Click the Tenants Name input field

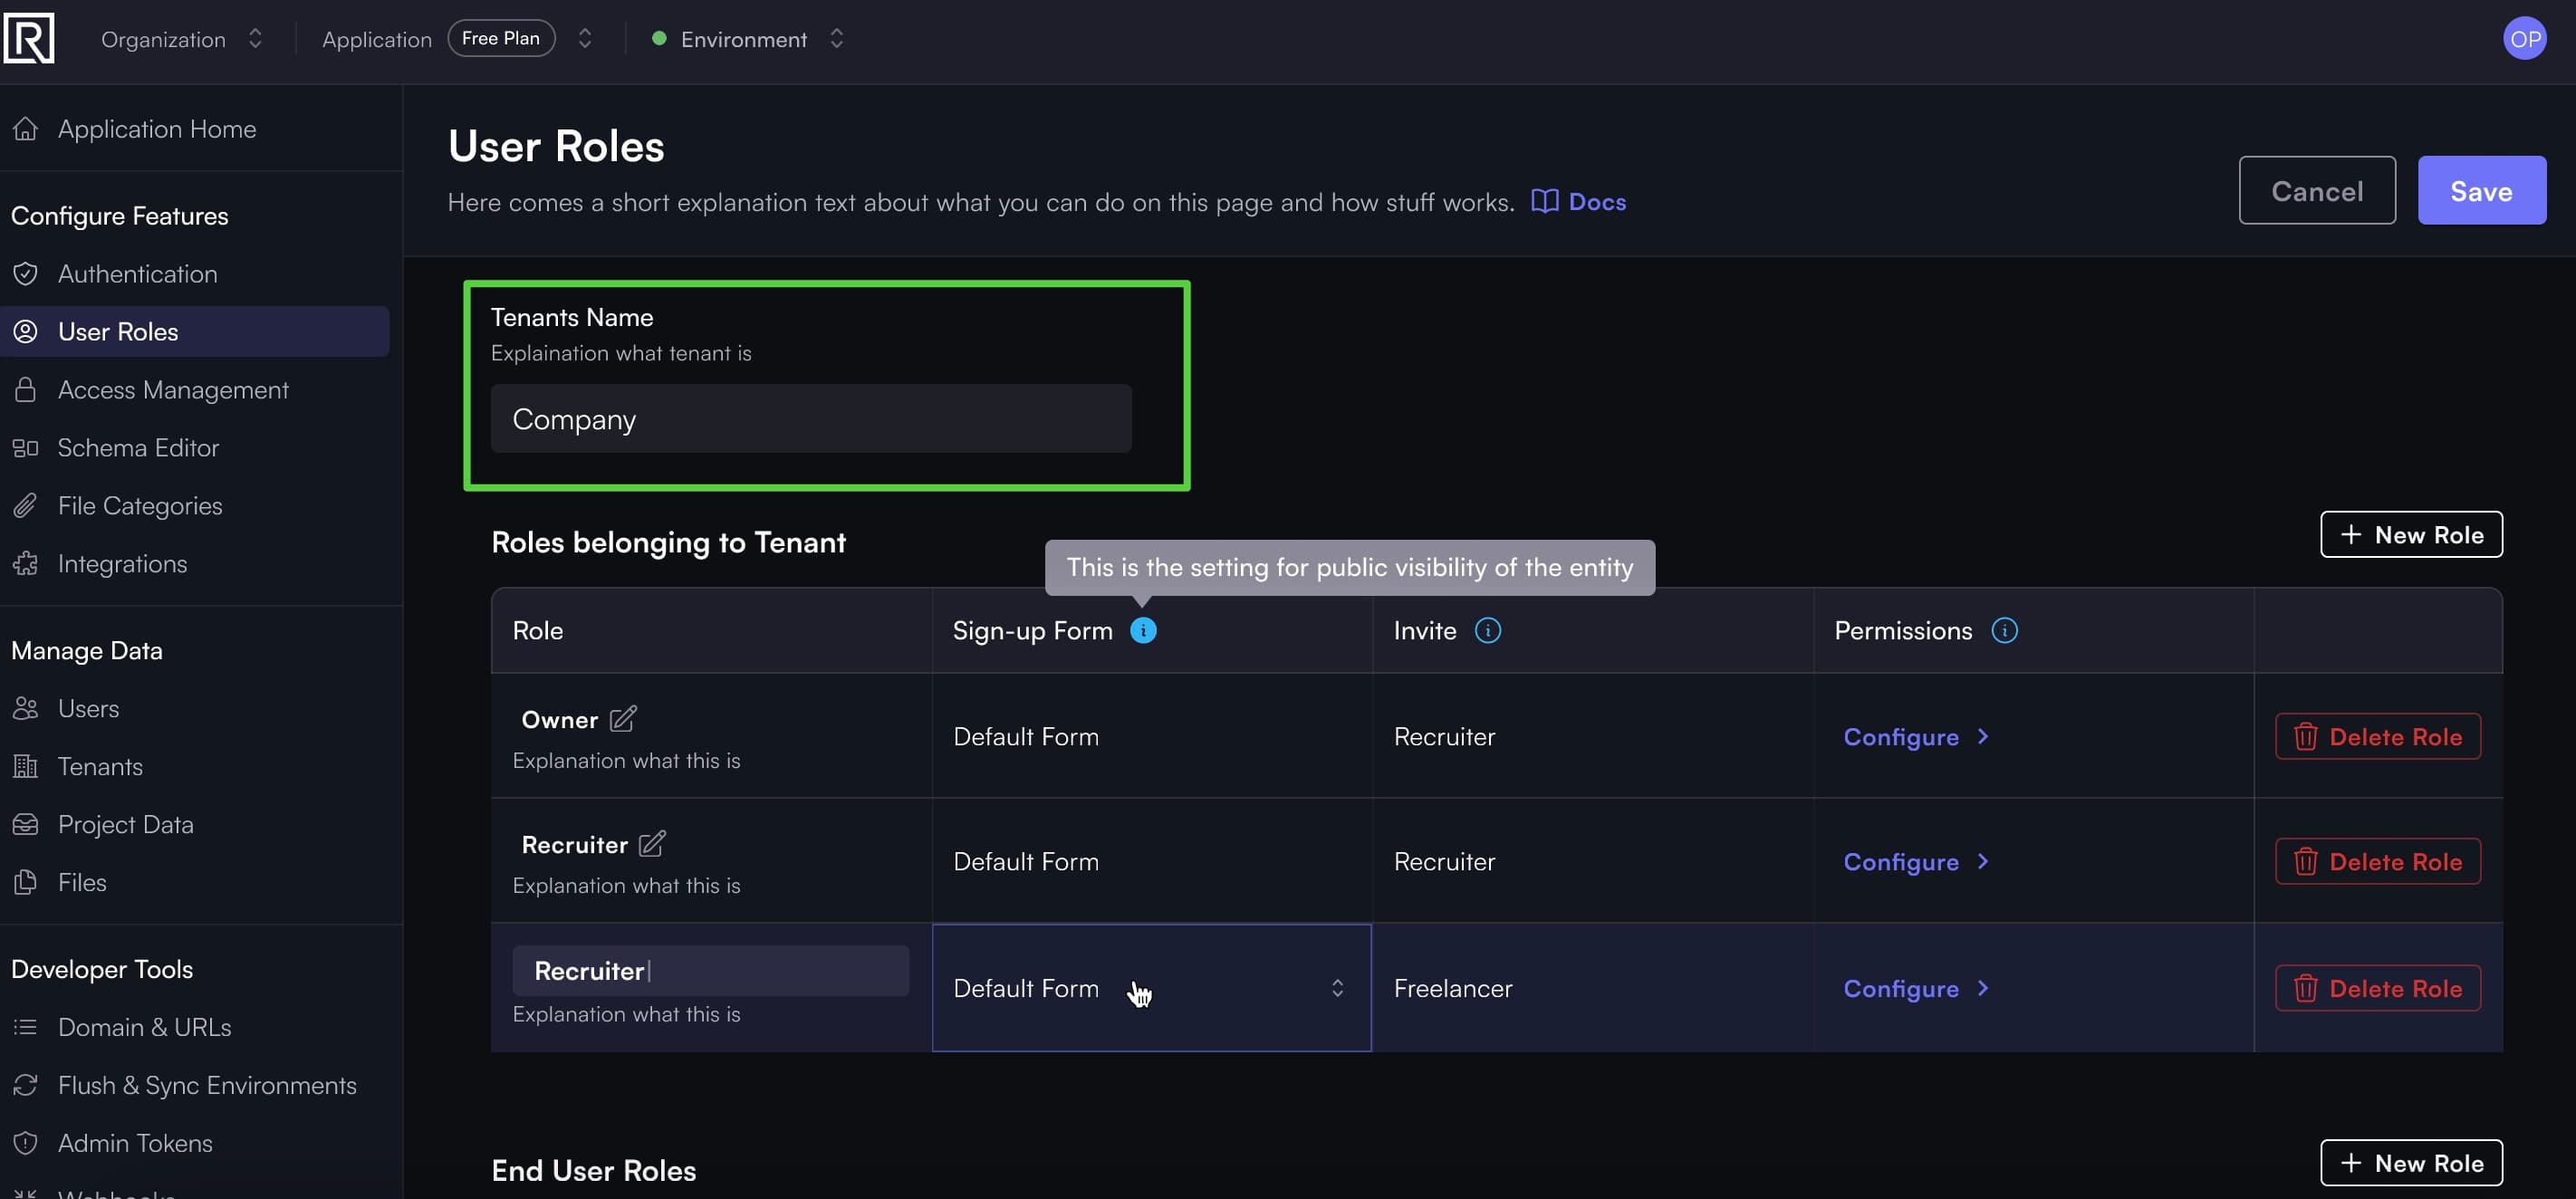click(810, 419)
